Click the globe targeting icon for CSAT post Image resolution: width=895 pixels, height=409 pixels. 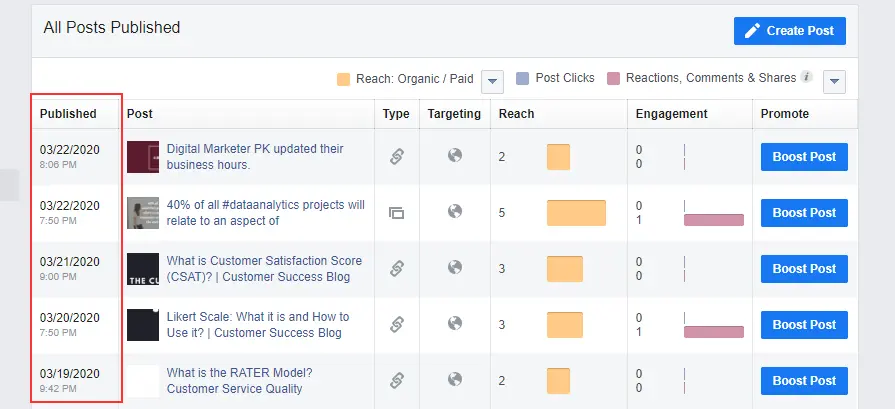(455, 267)
